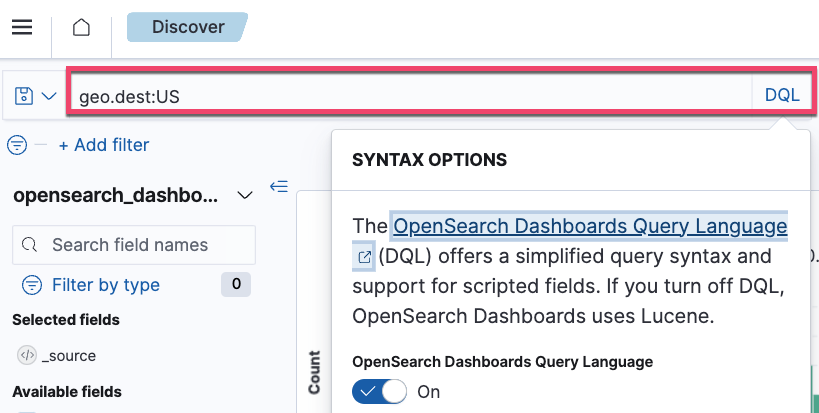The width and height of the screenshot is (819, 413).
Task: Click the external link icon before (DQL)
Action: pos(364,257)
